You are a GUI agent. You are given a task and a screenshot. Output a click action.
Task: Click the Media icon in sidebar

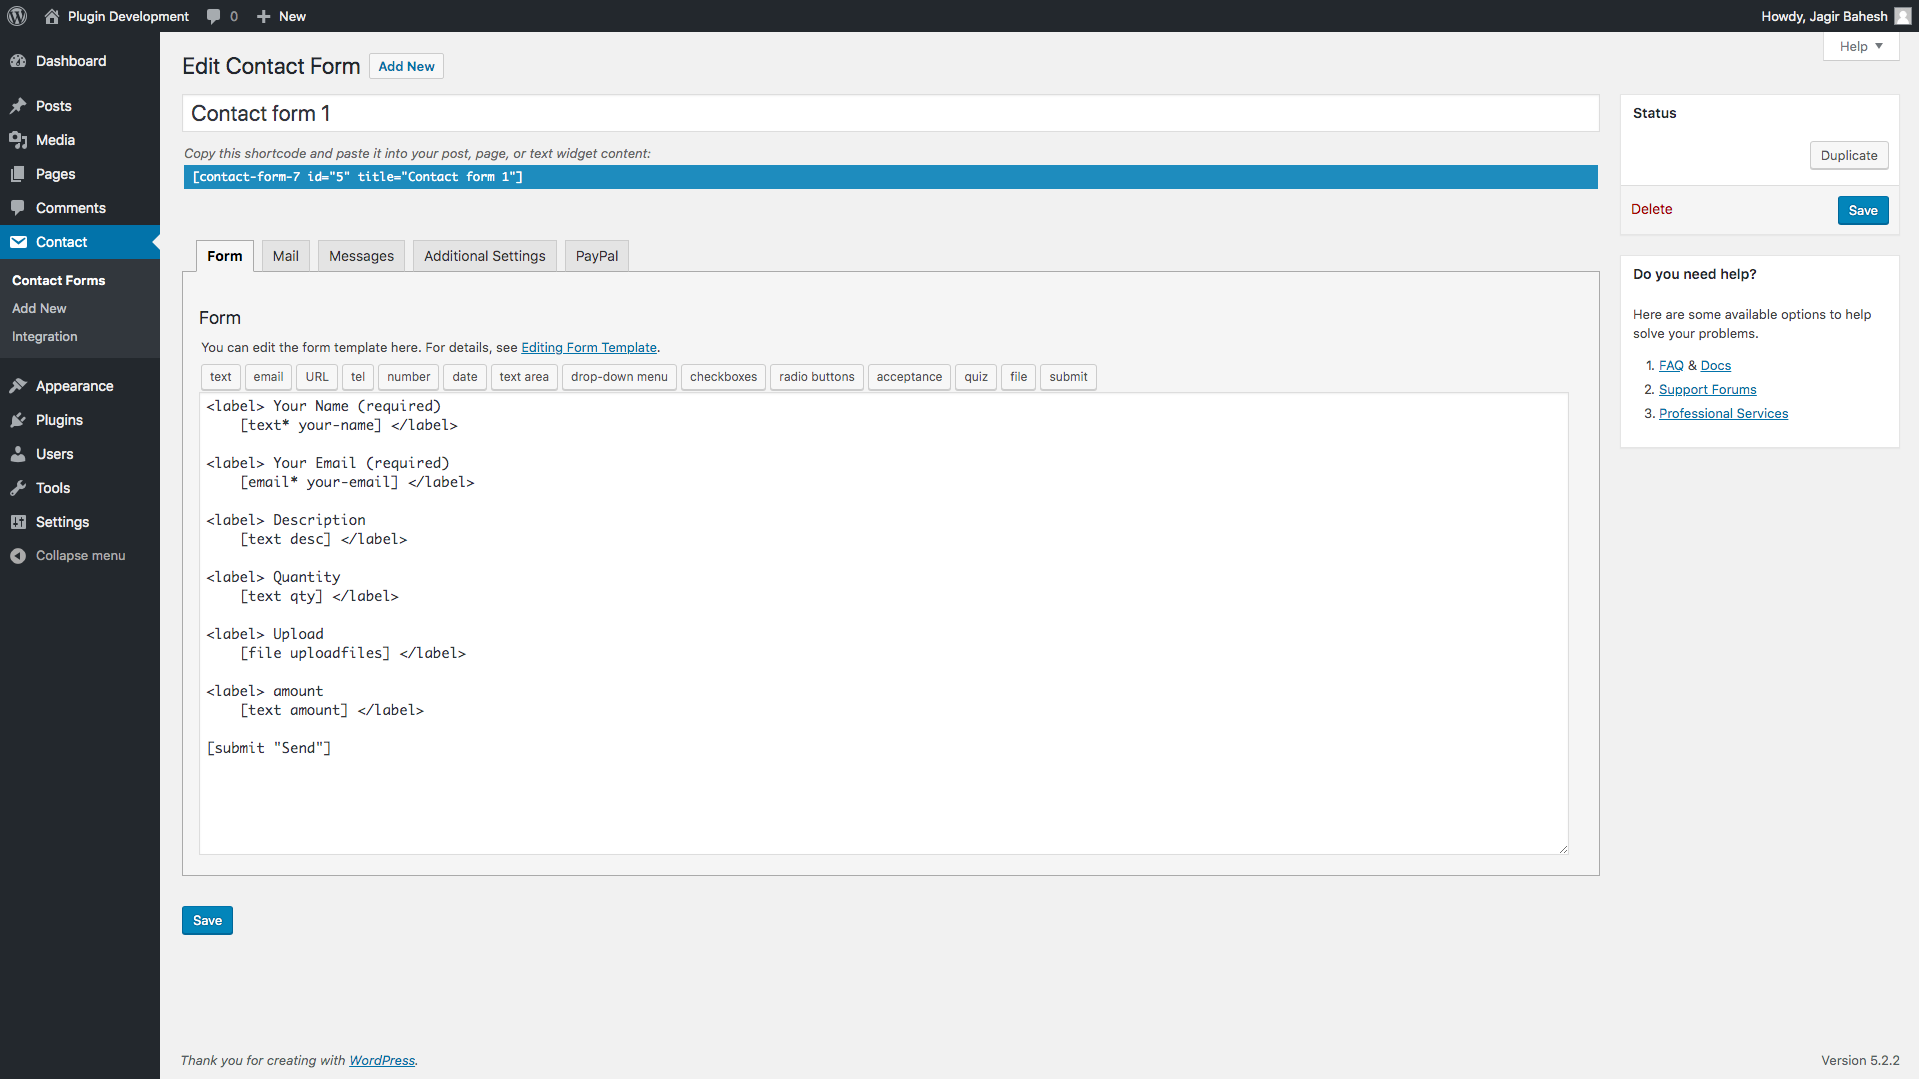point(18,140)
